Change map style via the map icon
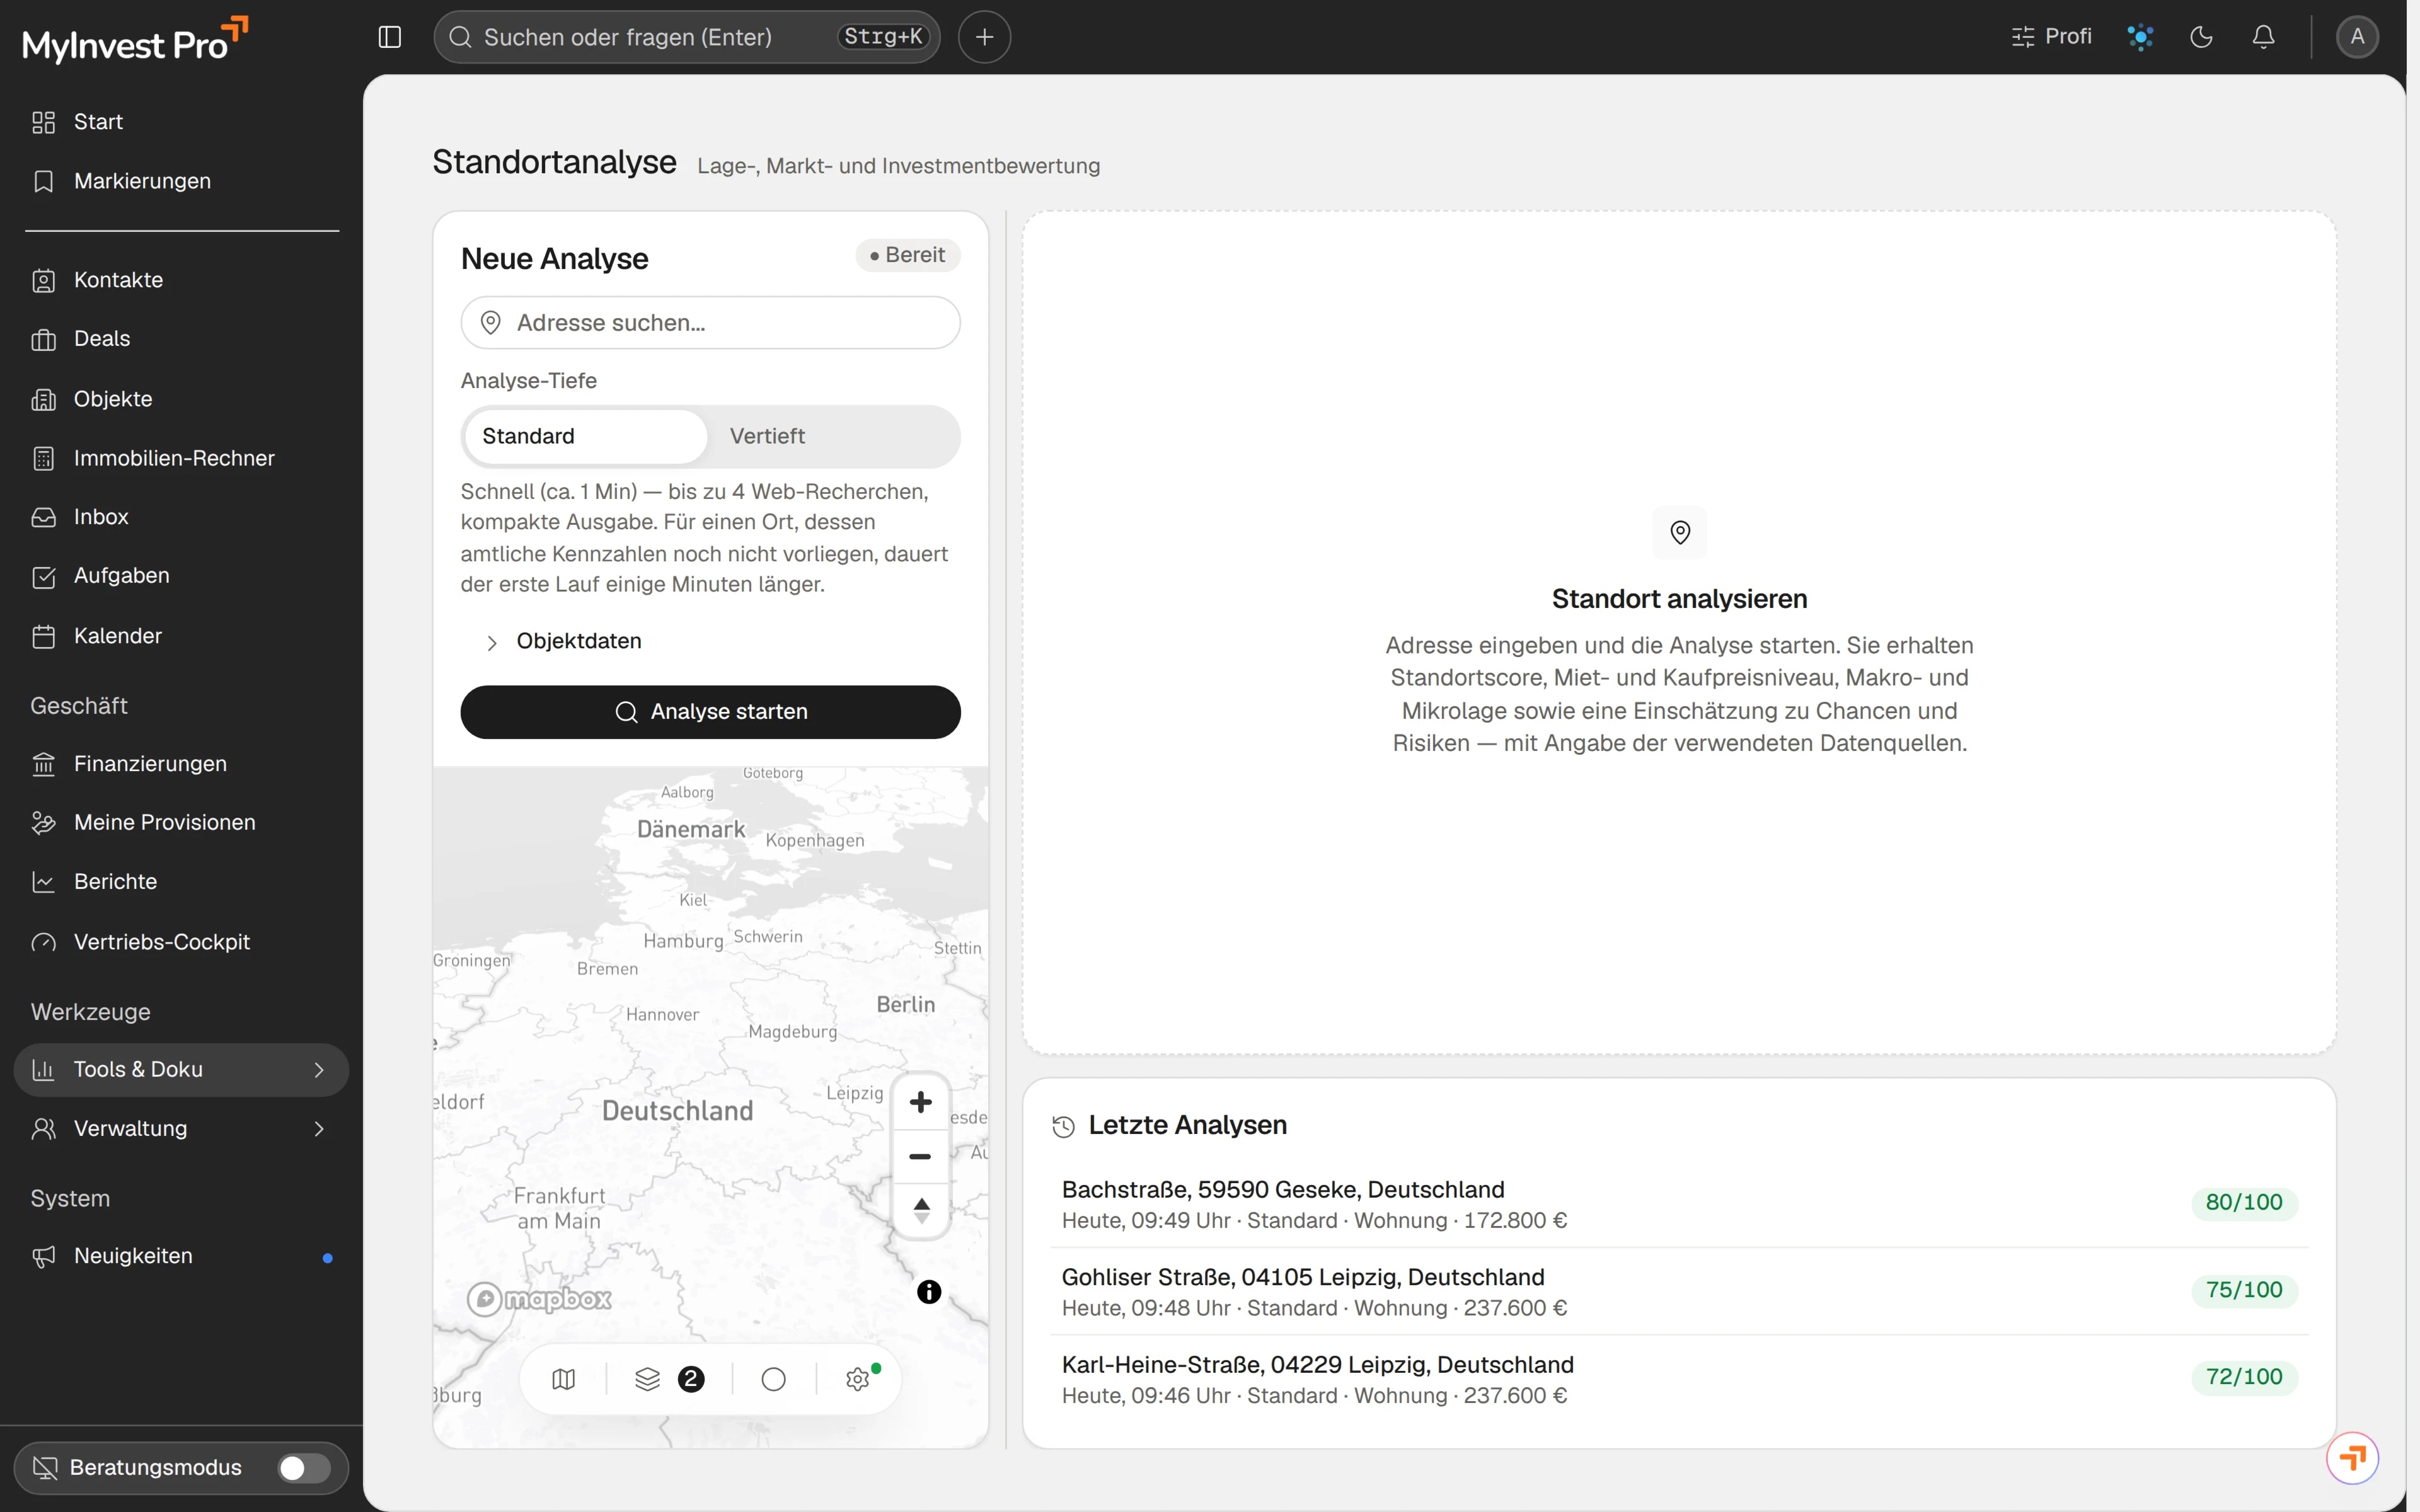The image size is (2420, 1512). [x=564, y=1379]
